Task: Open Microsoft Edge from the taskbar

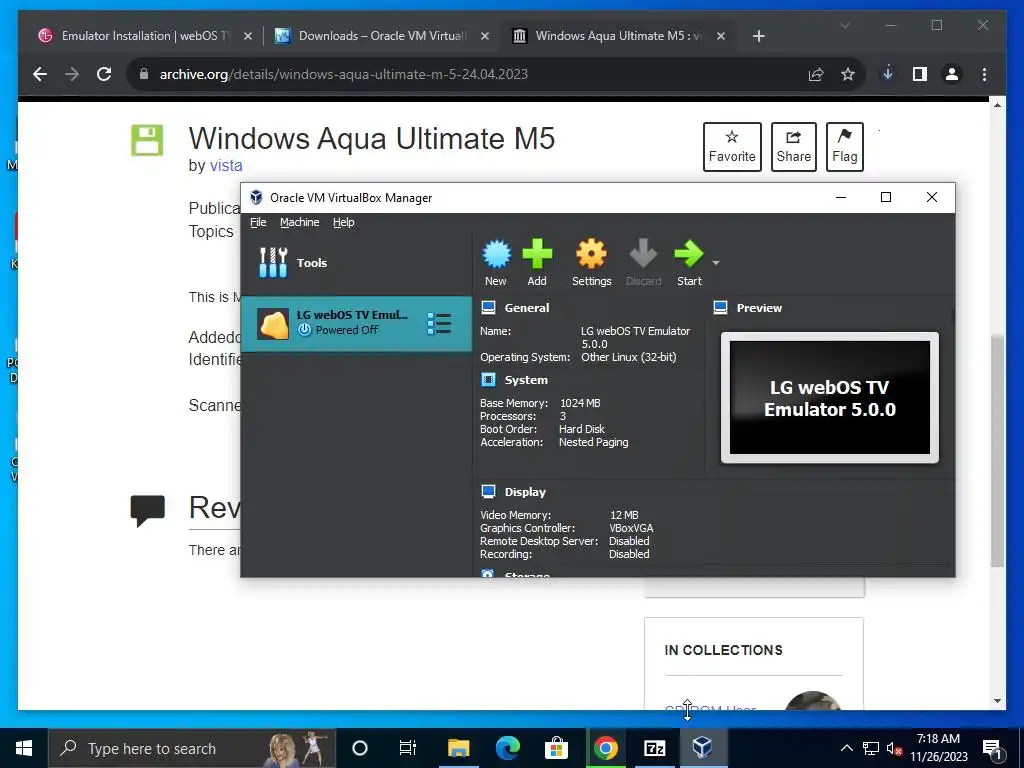Action: click(x=507, y=748)
